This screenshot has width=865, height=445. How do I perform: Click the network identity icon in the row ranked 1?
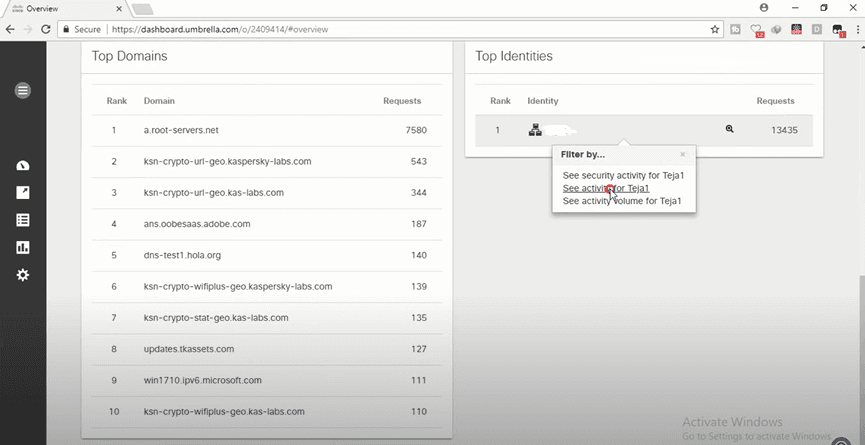[x=535, y=130]
